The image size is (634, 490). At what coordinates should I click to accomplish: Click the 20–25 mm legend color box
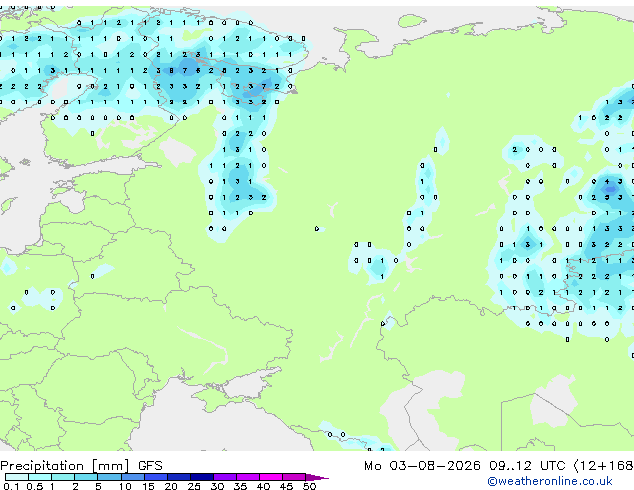pyautogui.click(x=178, y=477)
